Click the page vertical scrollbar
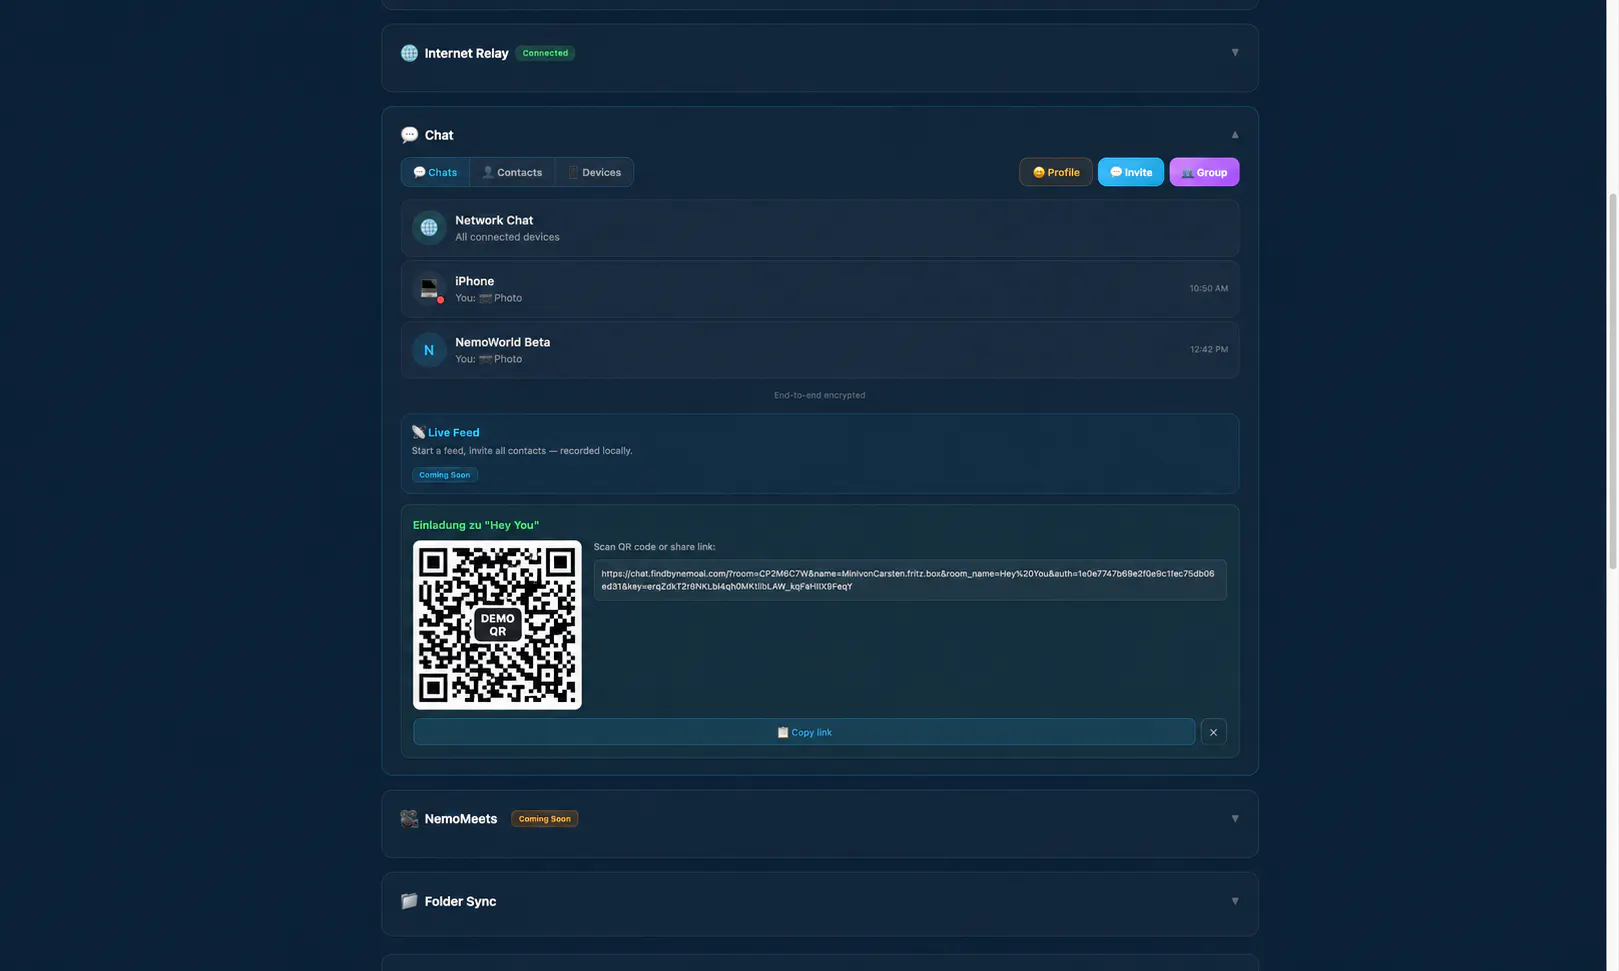 [x=1612, y=380]
